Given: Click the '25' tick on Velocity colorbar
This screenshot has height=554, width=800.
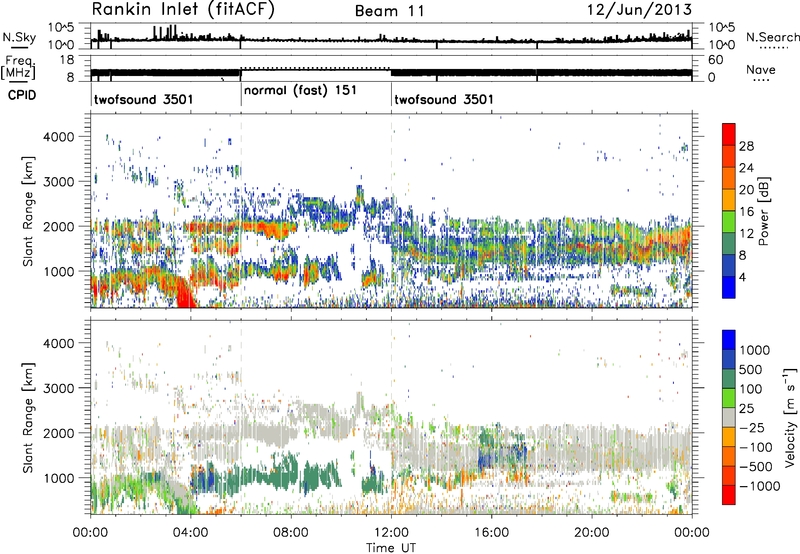Looking at the screenshot, I should pyautogui.click(x=746, y=409).
